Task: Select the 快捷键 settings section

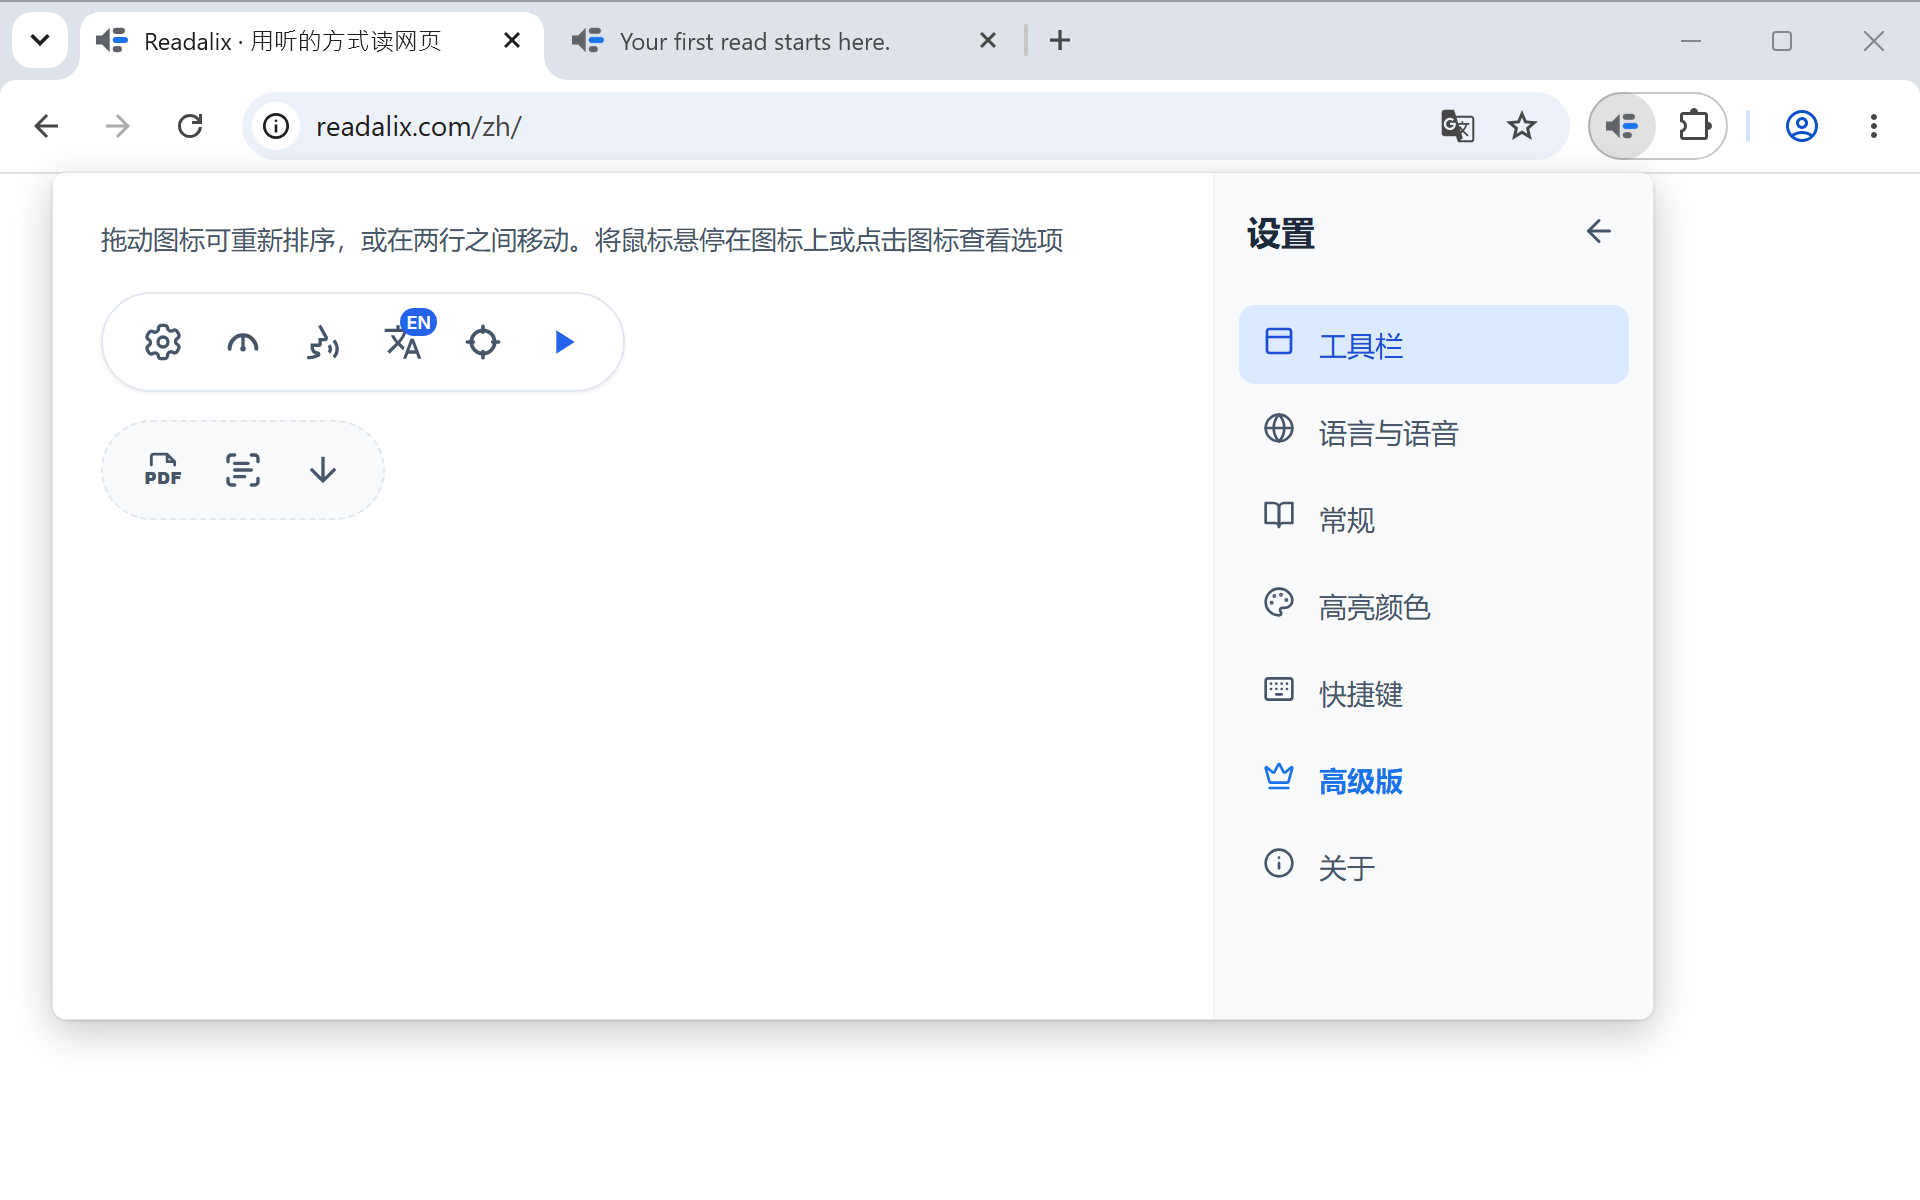Action: click(x=1433, y=693)
